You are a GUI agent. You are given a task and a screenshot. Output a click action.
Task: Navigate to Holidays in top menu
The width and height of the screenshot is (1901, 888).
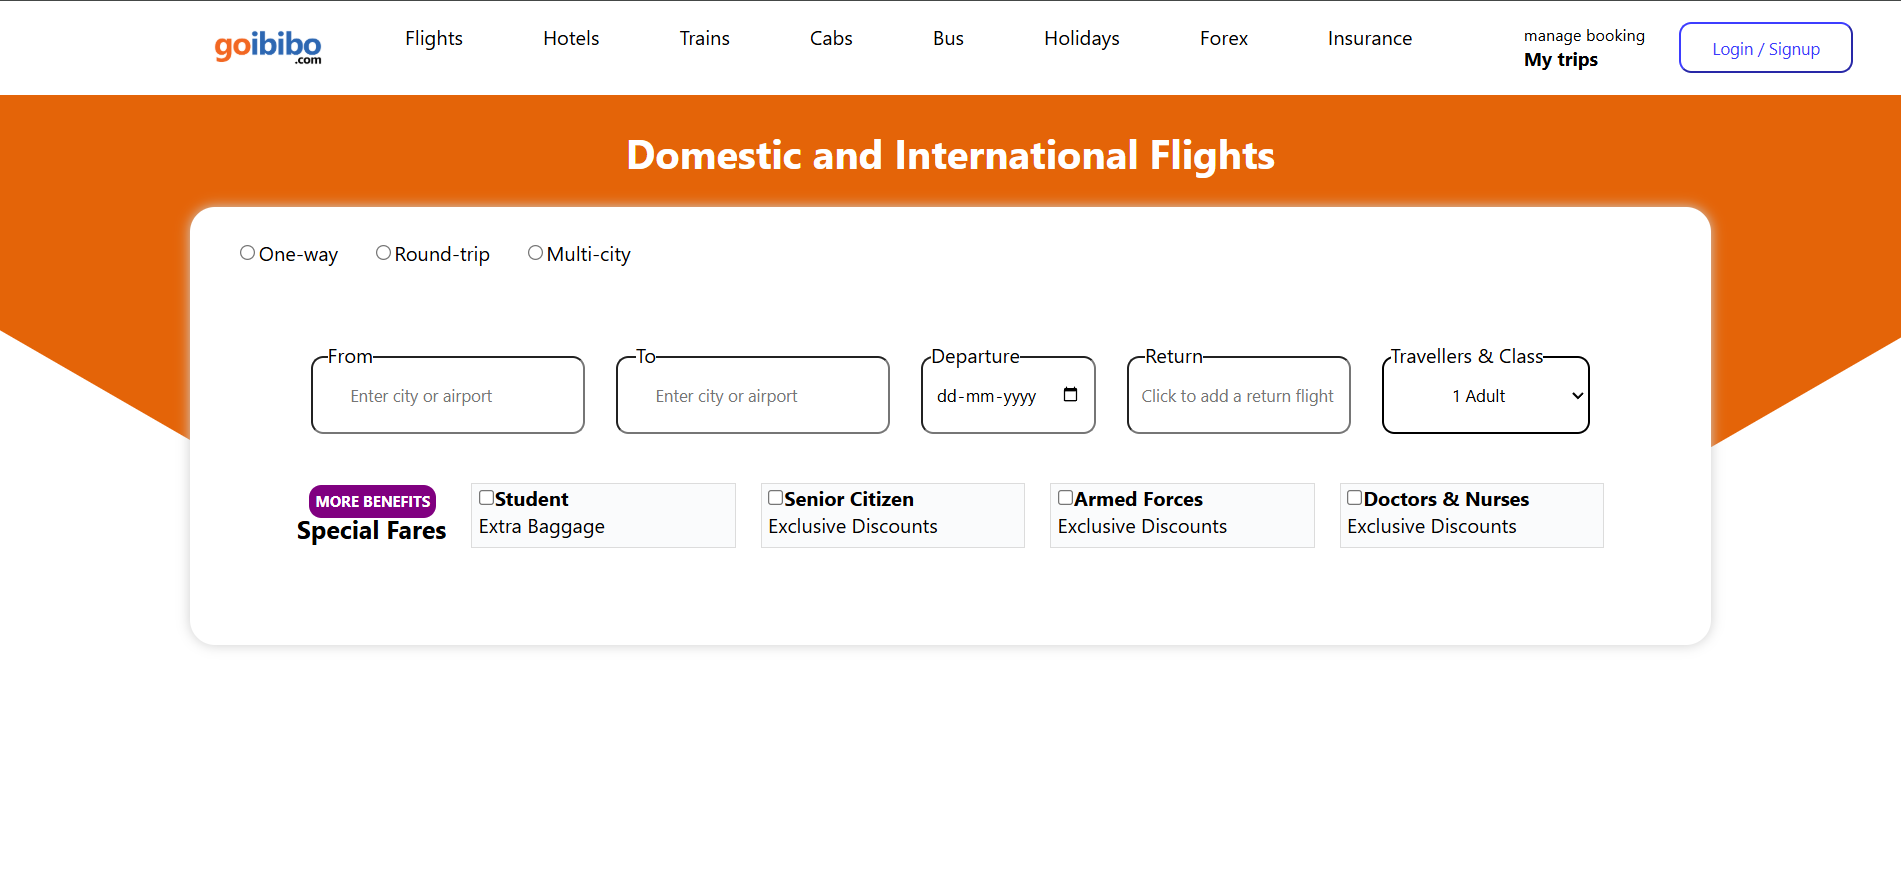click(1082, 39)
